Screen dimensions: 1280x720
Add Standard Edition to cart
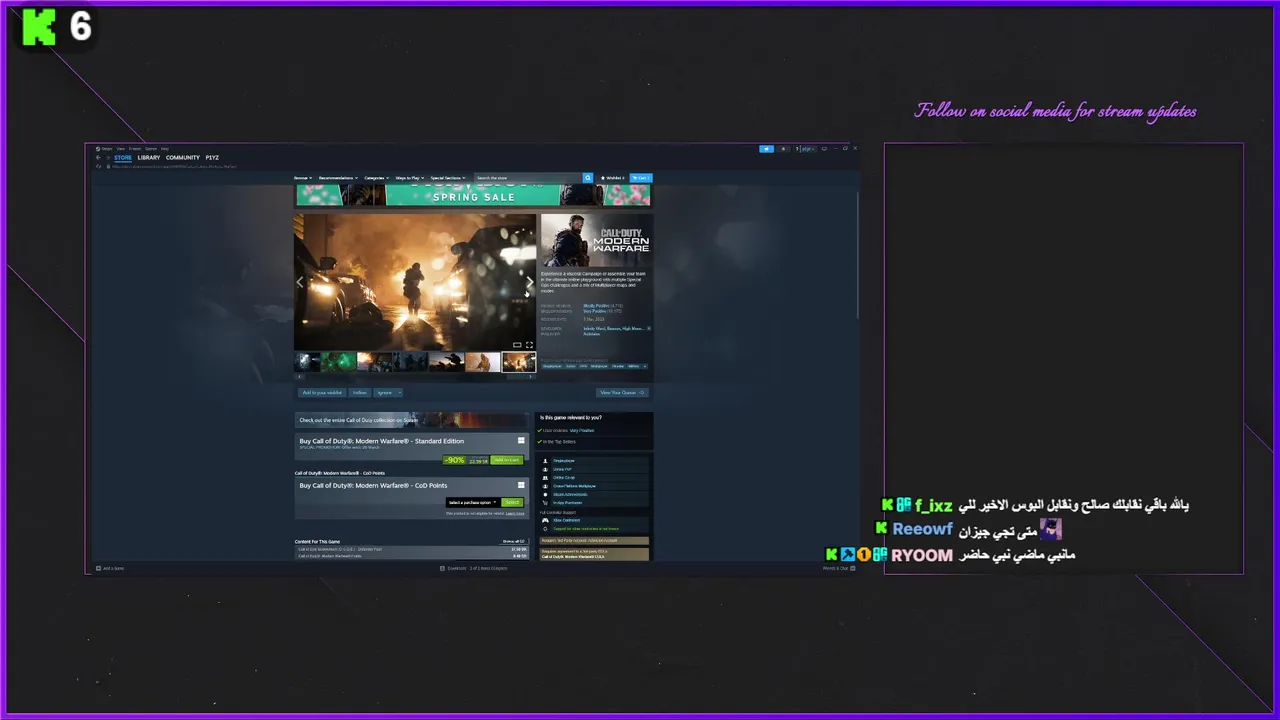(x=507, y=460)
